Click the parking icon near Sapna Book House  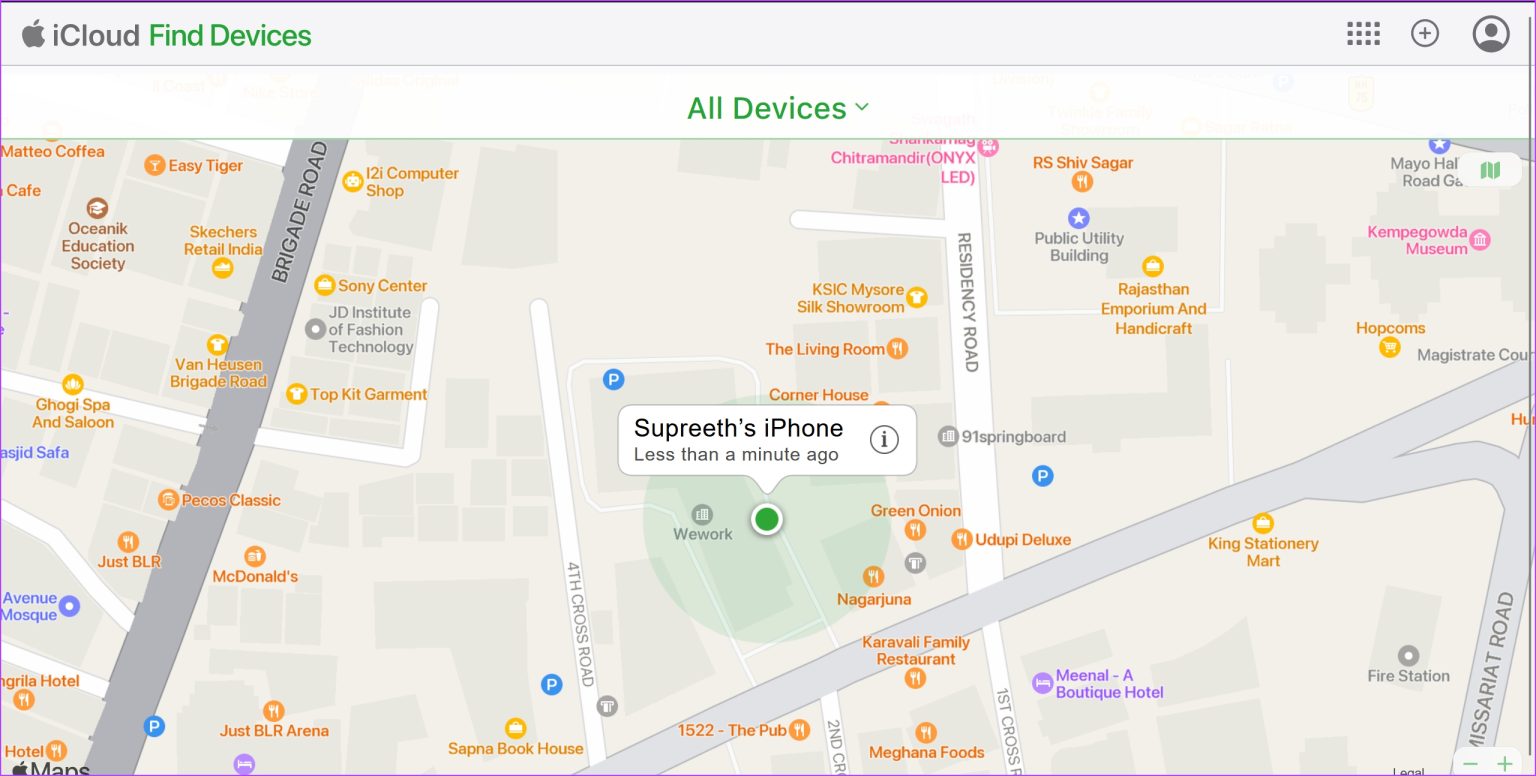551,684
